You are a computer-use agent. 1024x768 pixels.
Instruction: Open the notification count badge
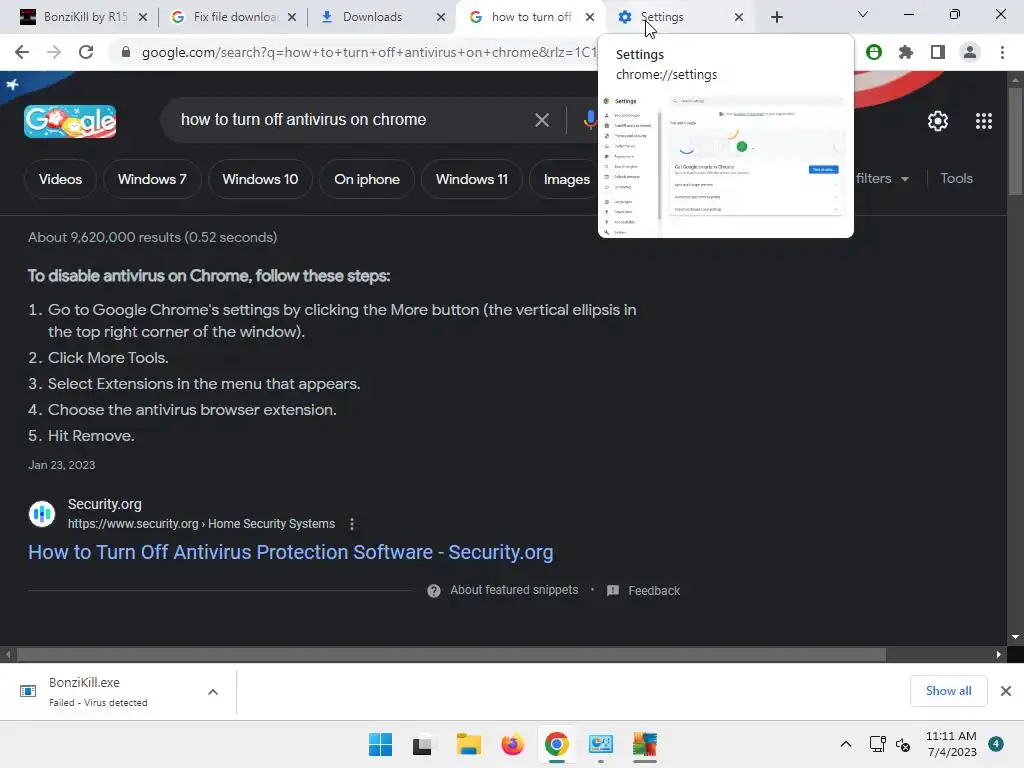pyautogui.click(x=996, y=744)
